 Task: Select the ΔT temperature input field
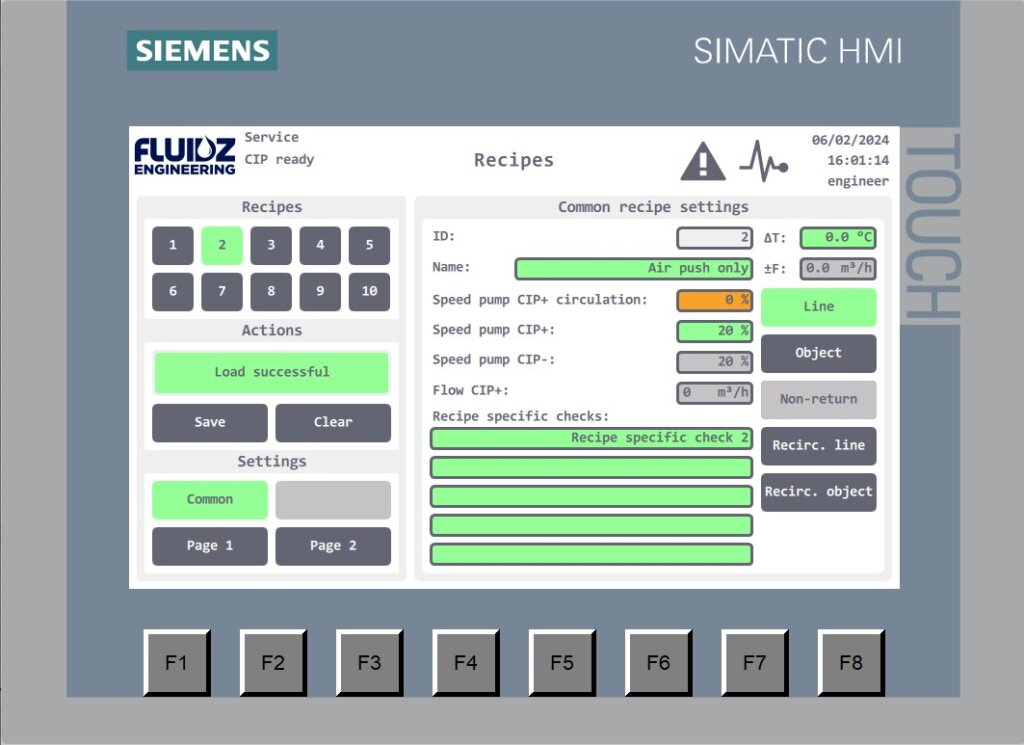pos(837,238)
